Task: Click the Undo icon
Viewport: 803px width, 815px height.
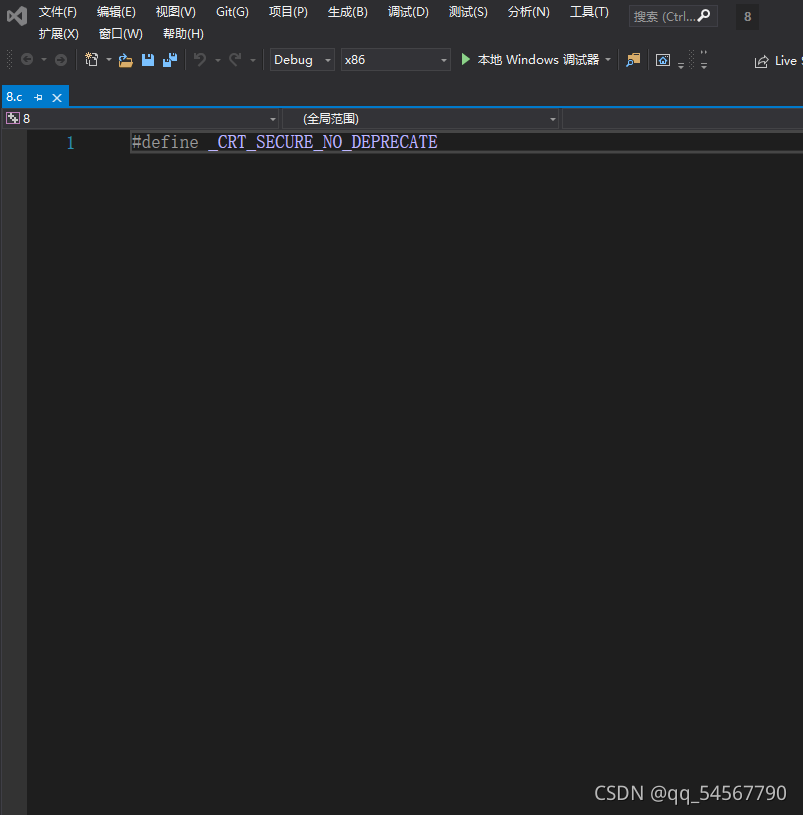Action: (x=200, y=60)
